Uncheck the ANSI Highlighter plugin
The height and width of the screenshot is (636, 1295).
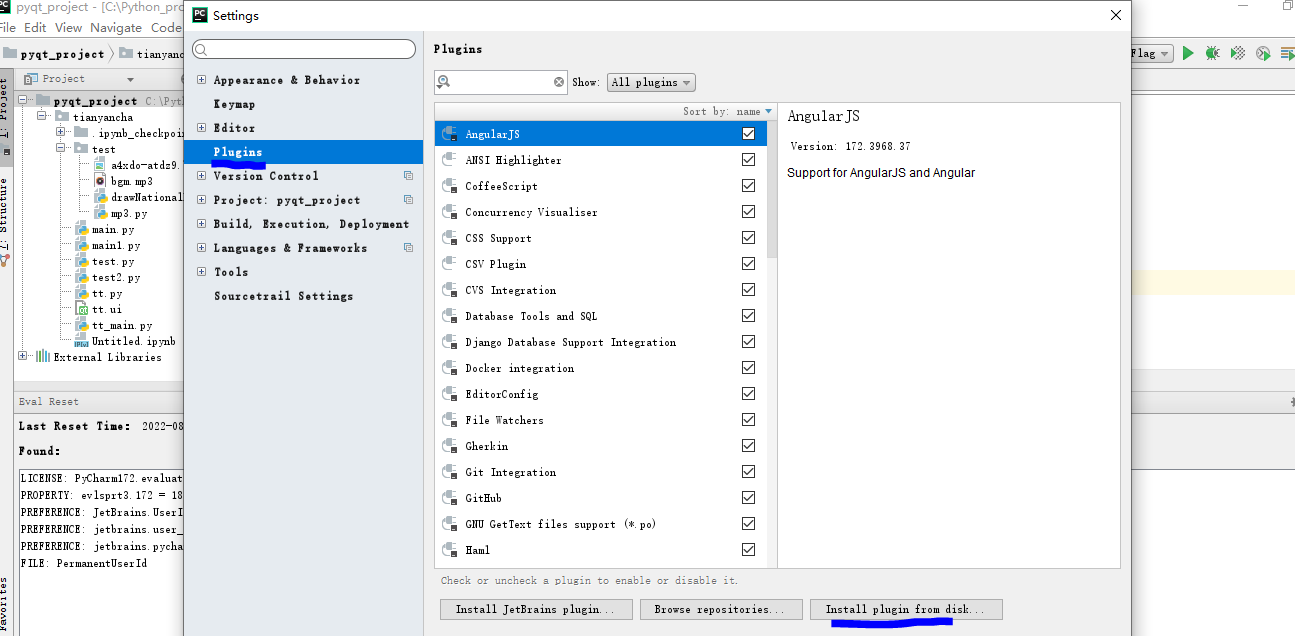(x=748, y=159)
